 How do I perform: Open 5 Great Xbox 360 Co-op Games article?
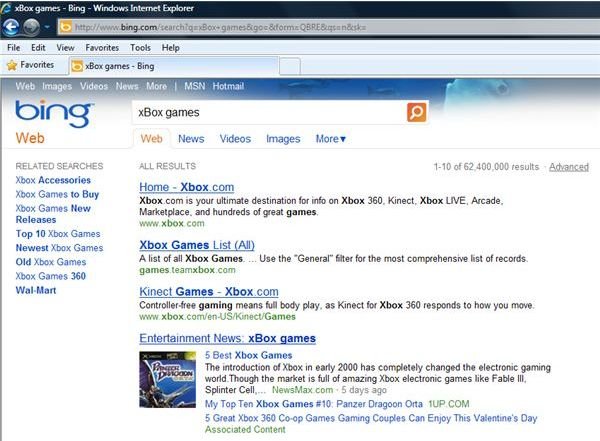tap(371, 418)
